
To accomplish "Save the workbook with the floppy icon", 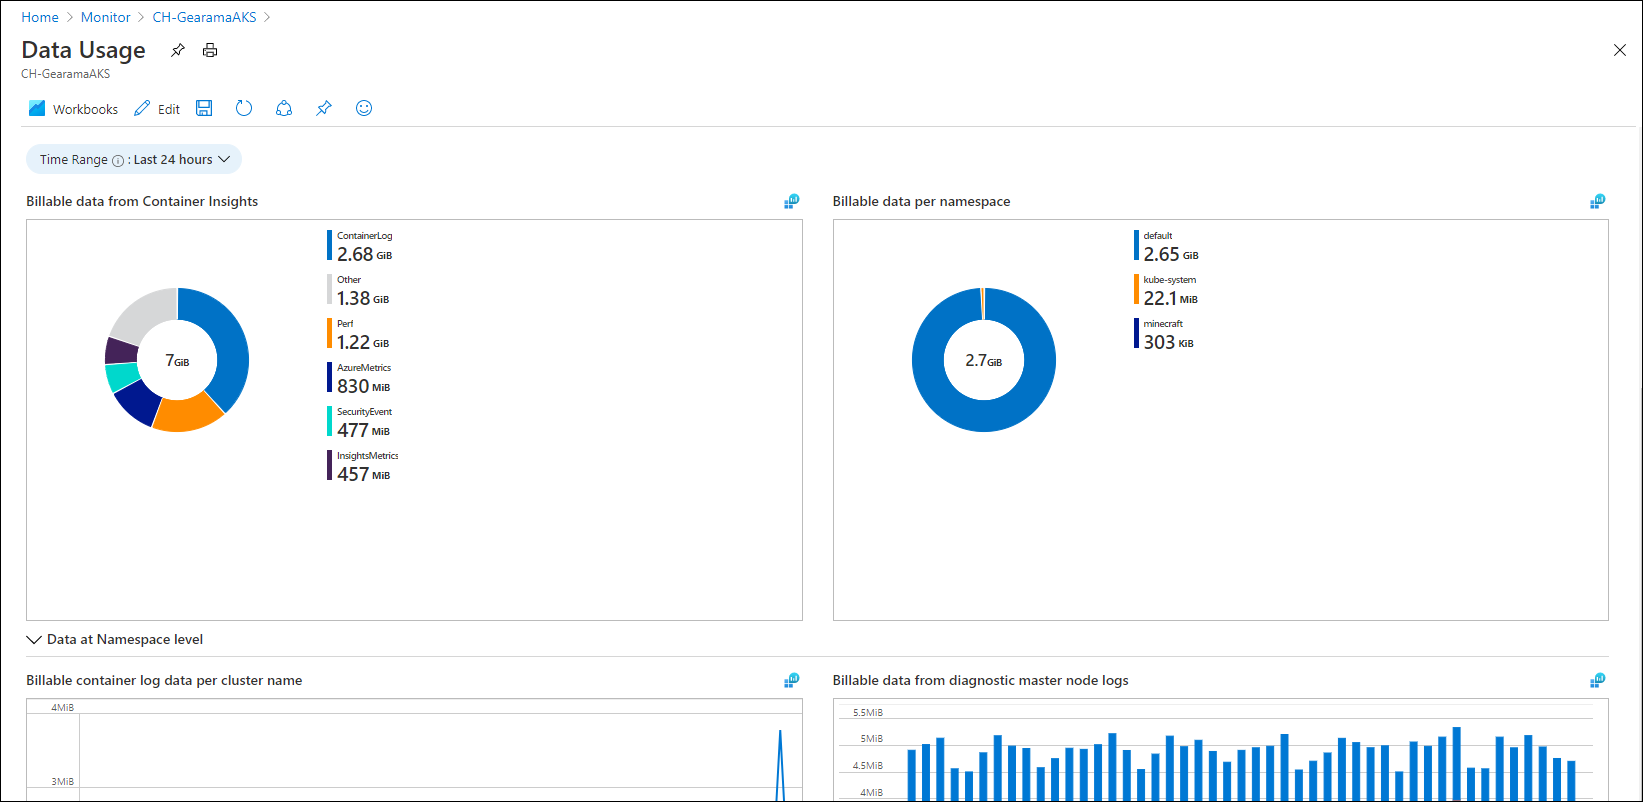I will click(204, 108).
